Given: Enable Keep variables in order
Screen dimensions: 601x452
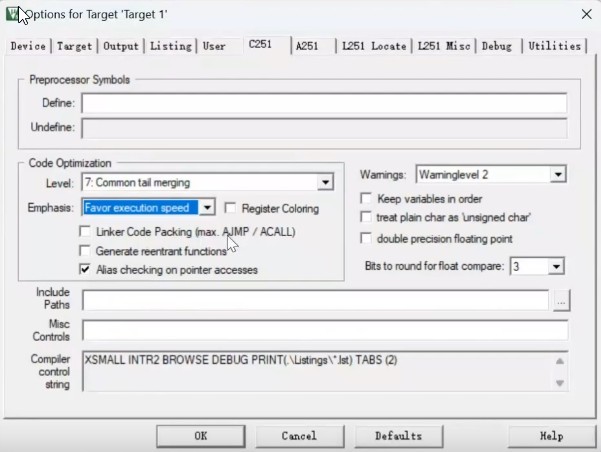Looking at the screenshot, I should click(x=367, y=198).
